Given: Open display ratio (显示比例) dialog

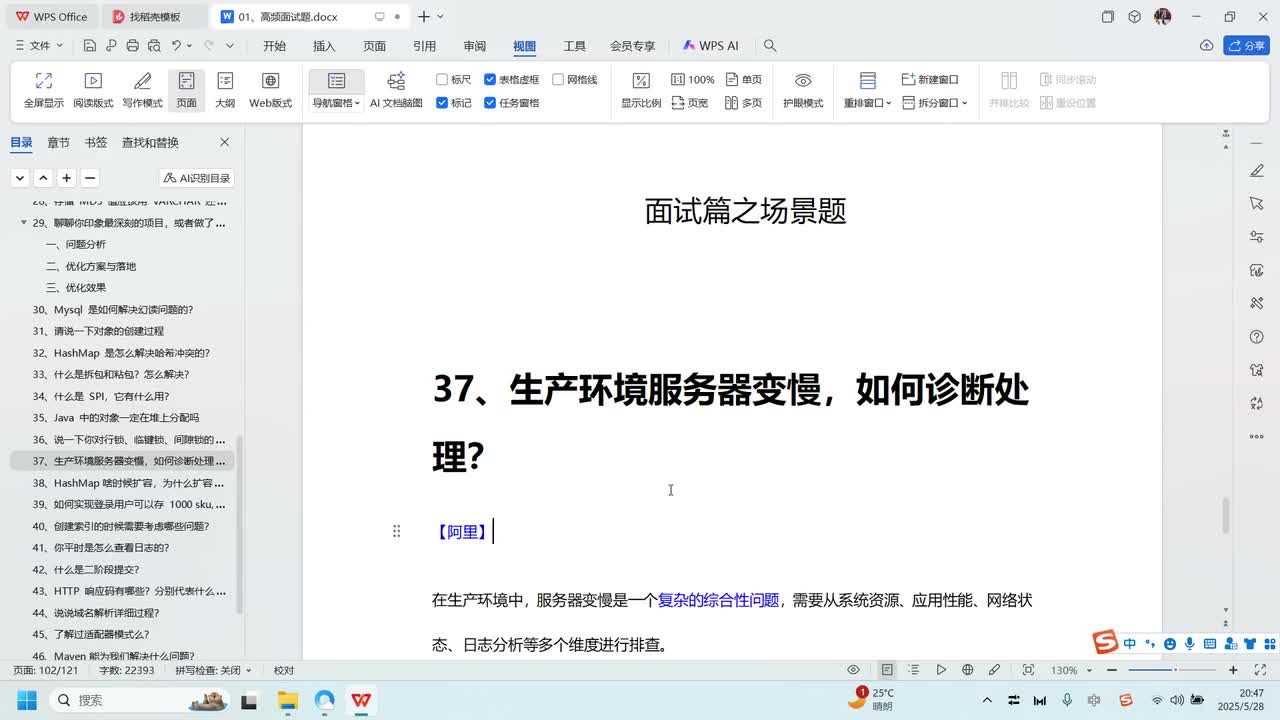Looking at the screenshot, I should [641, 90].
